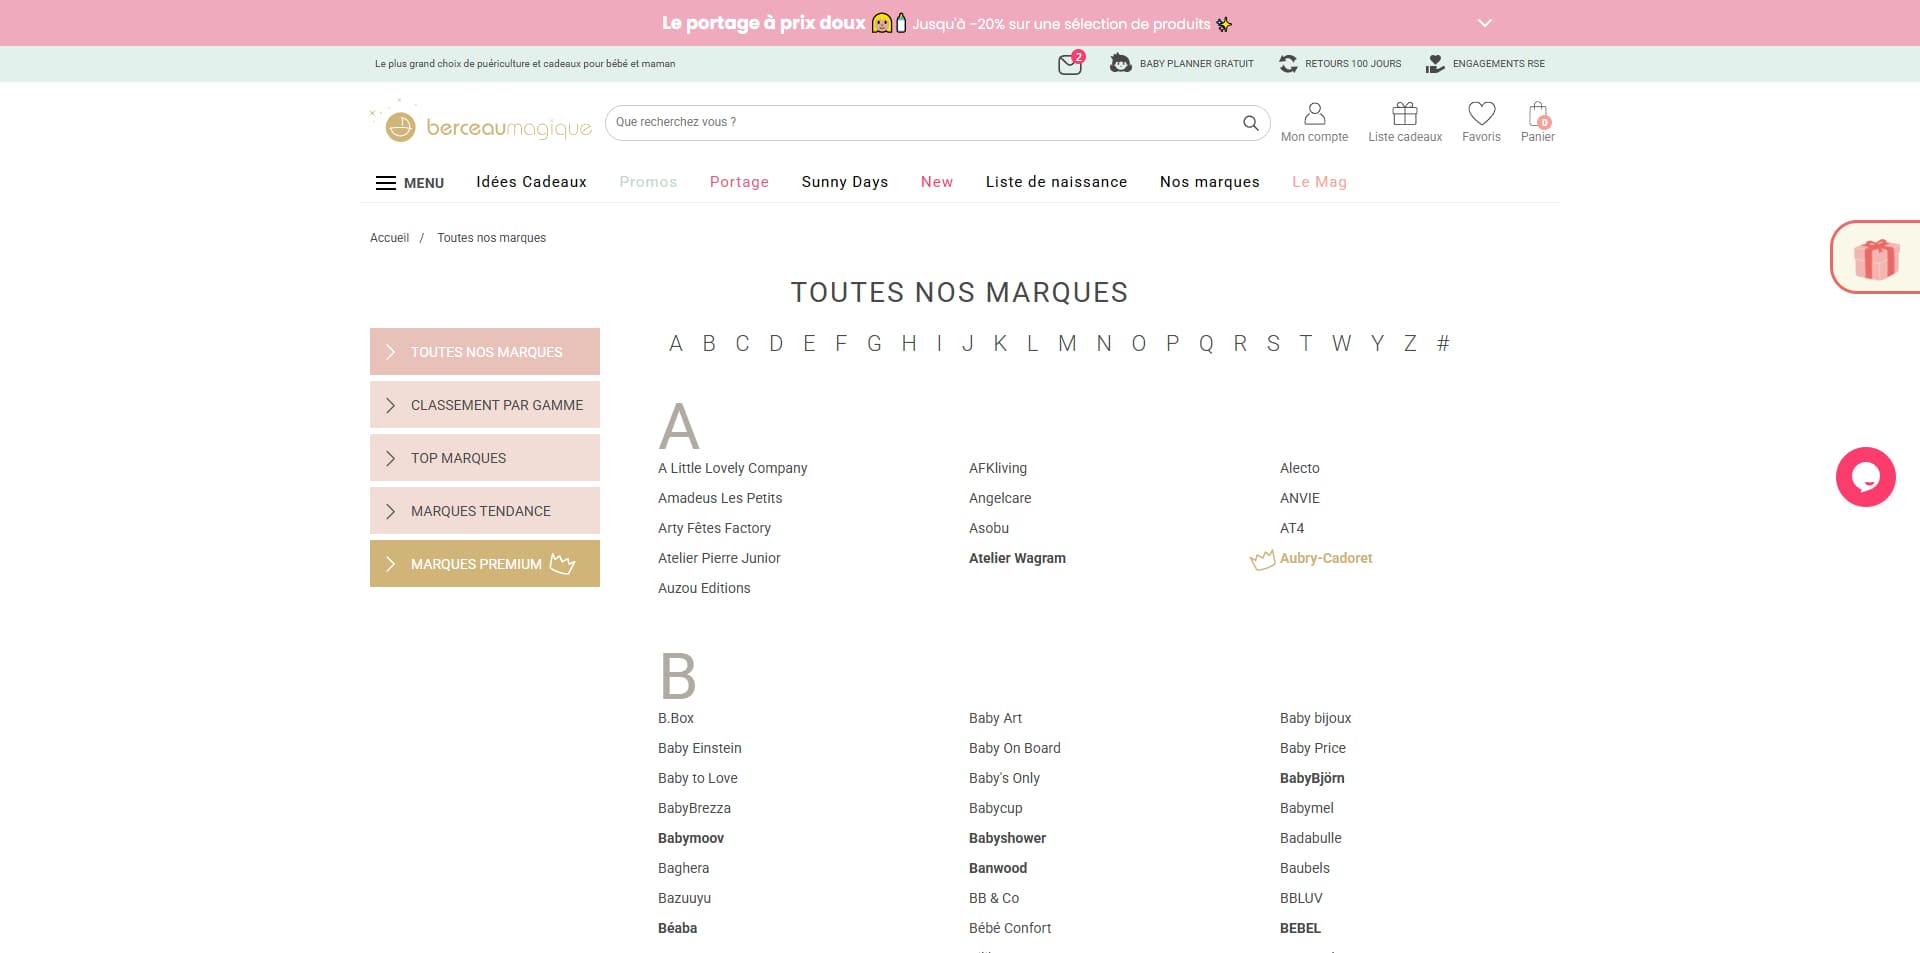Click the berceaumagique logo
The image size is (1920, 953).
(481, 124)
